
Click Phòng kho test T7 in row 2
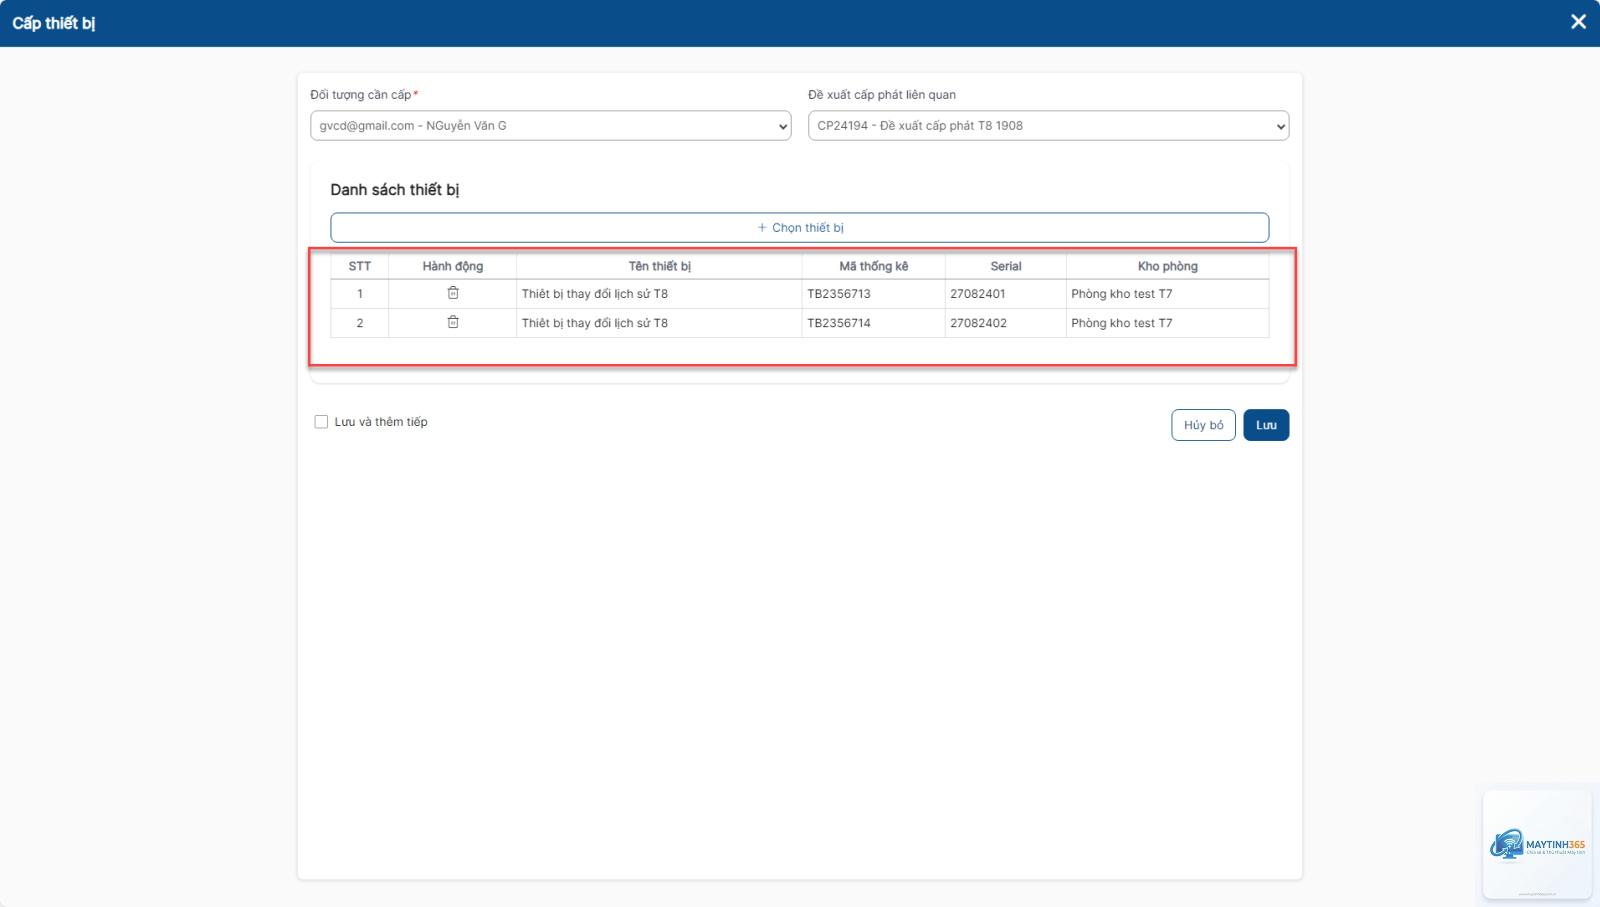[x=1122, y=323]
